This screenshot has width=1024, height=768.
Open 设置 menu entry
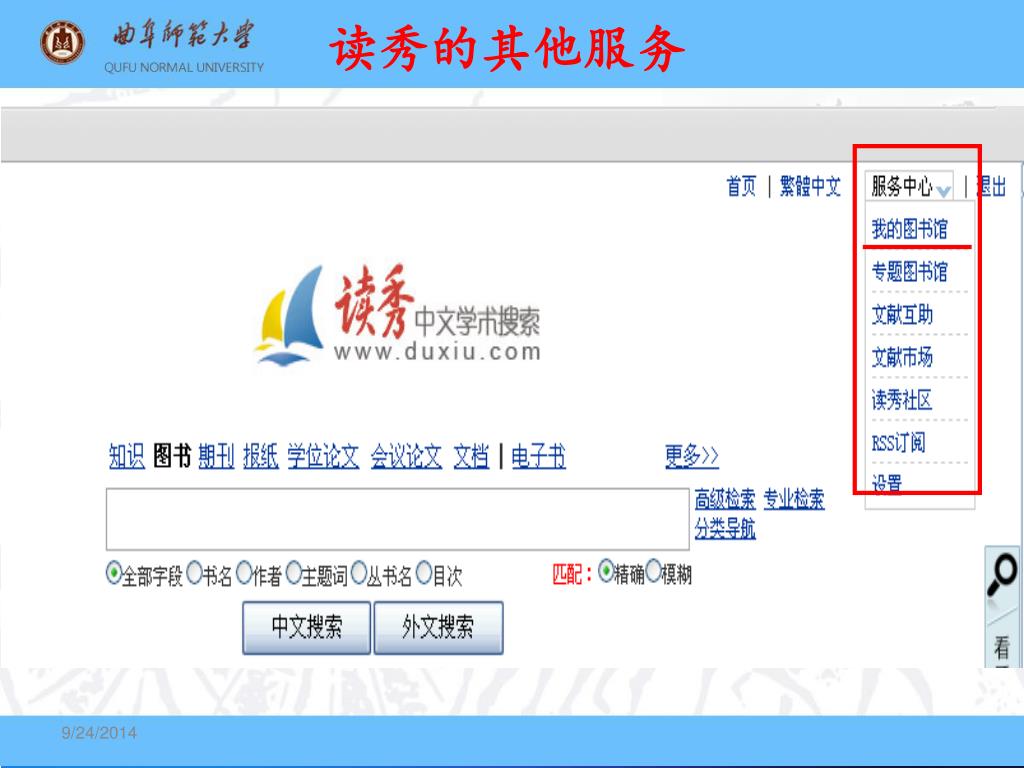point(886,484)
